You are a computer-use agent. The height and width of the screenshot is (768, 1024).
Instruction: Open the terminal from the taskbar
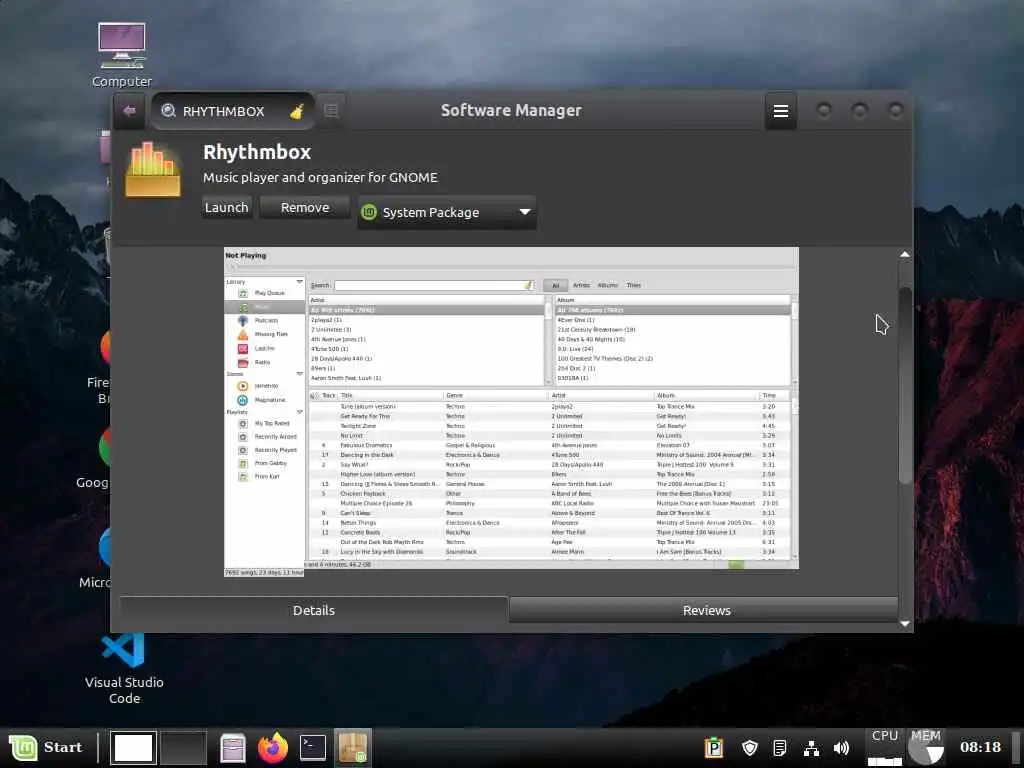[313, 748]
